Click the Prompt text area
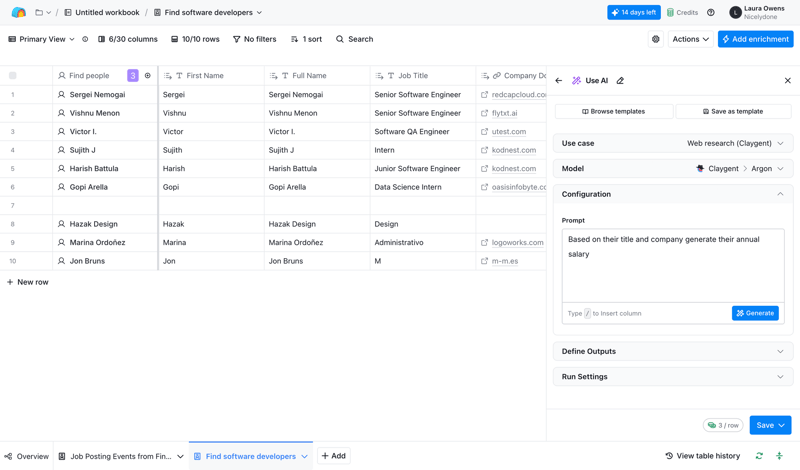 pos(673,265)
